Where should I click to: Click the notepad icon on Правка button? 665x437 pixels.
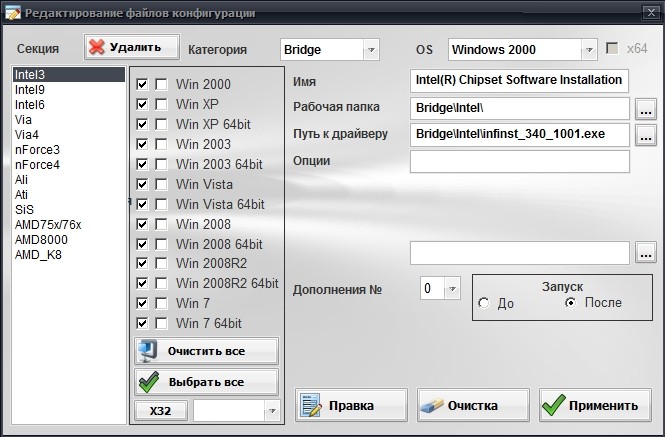310,405
